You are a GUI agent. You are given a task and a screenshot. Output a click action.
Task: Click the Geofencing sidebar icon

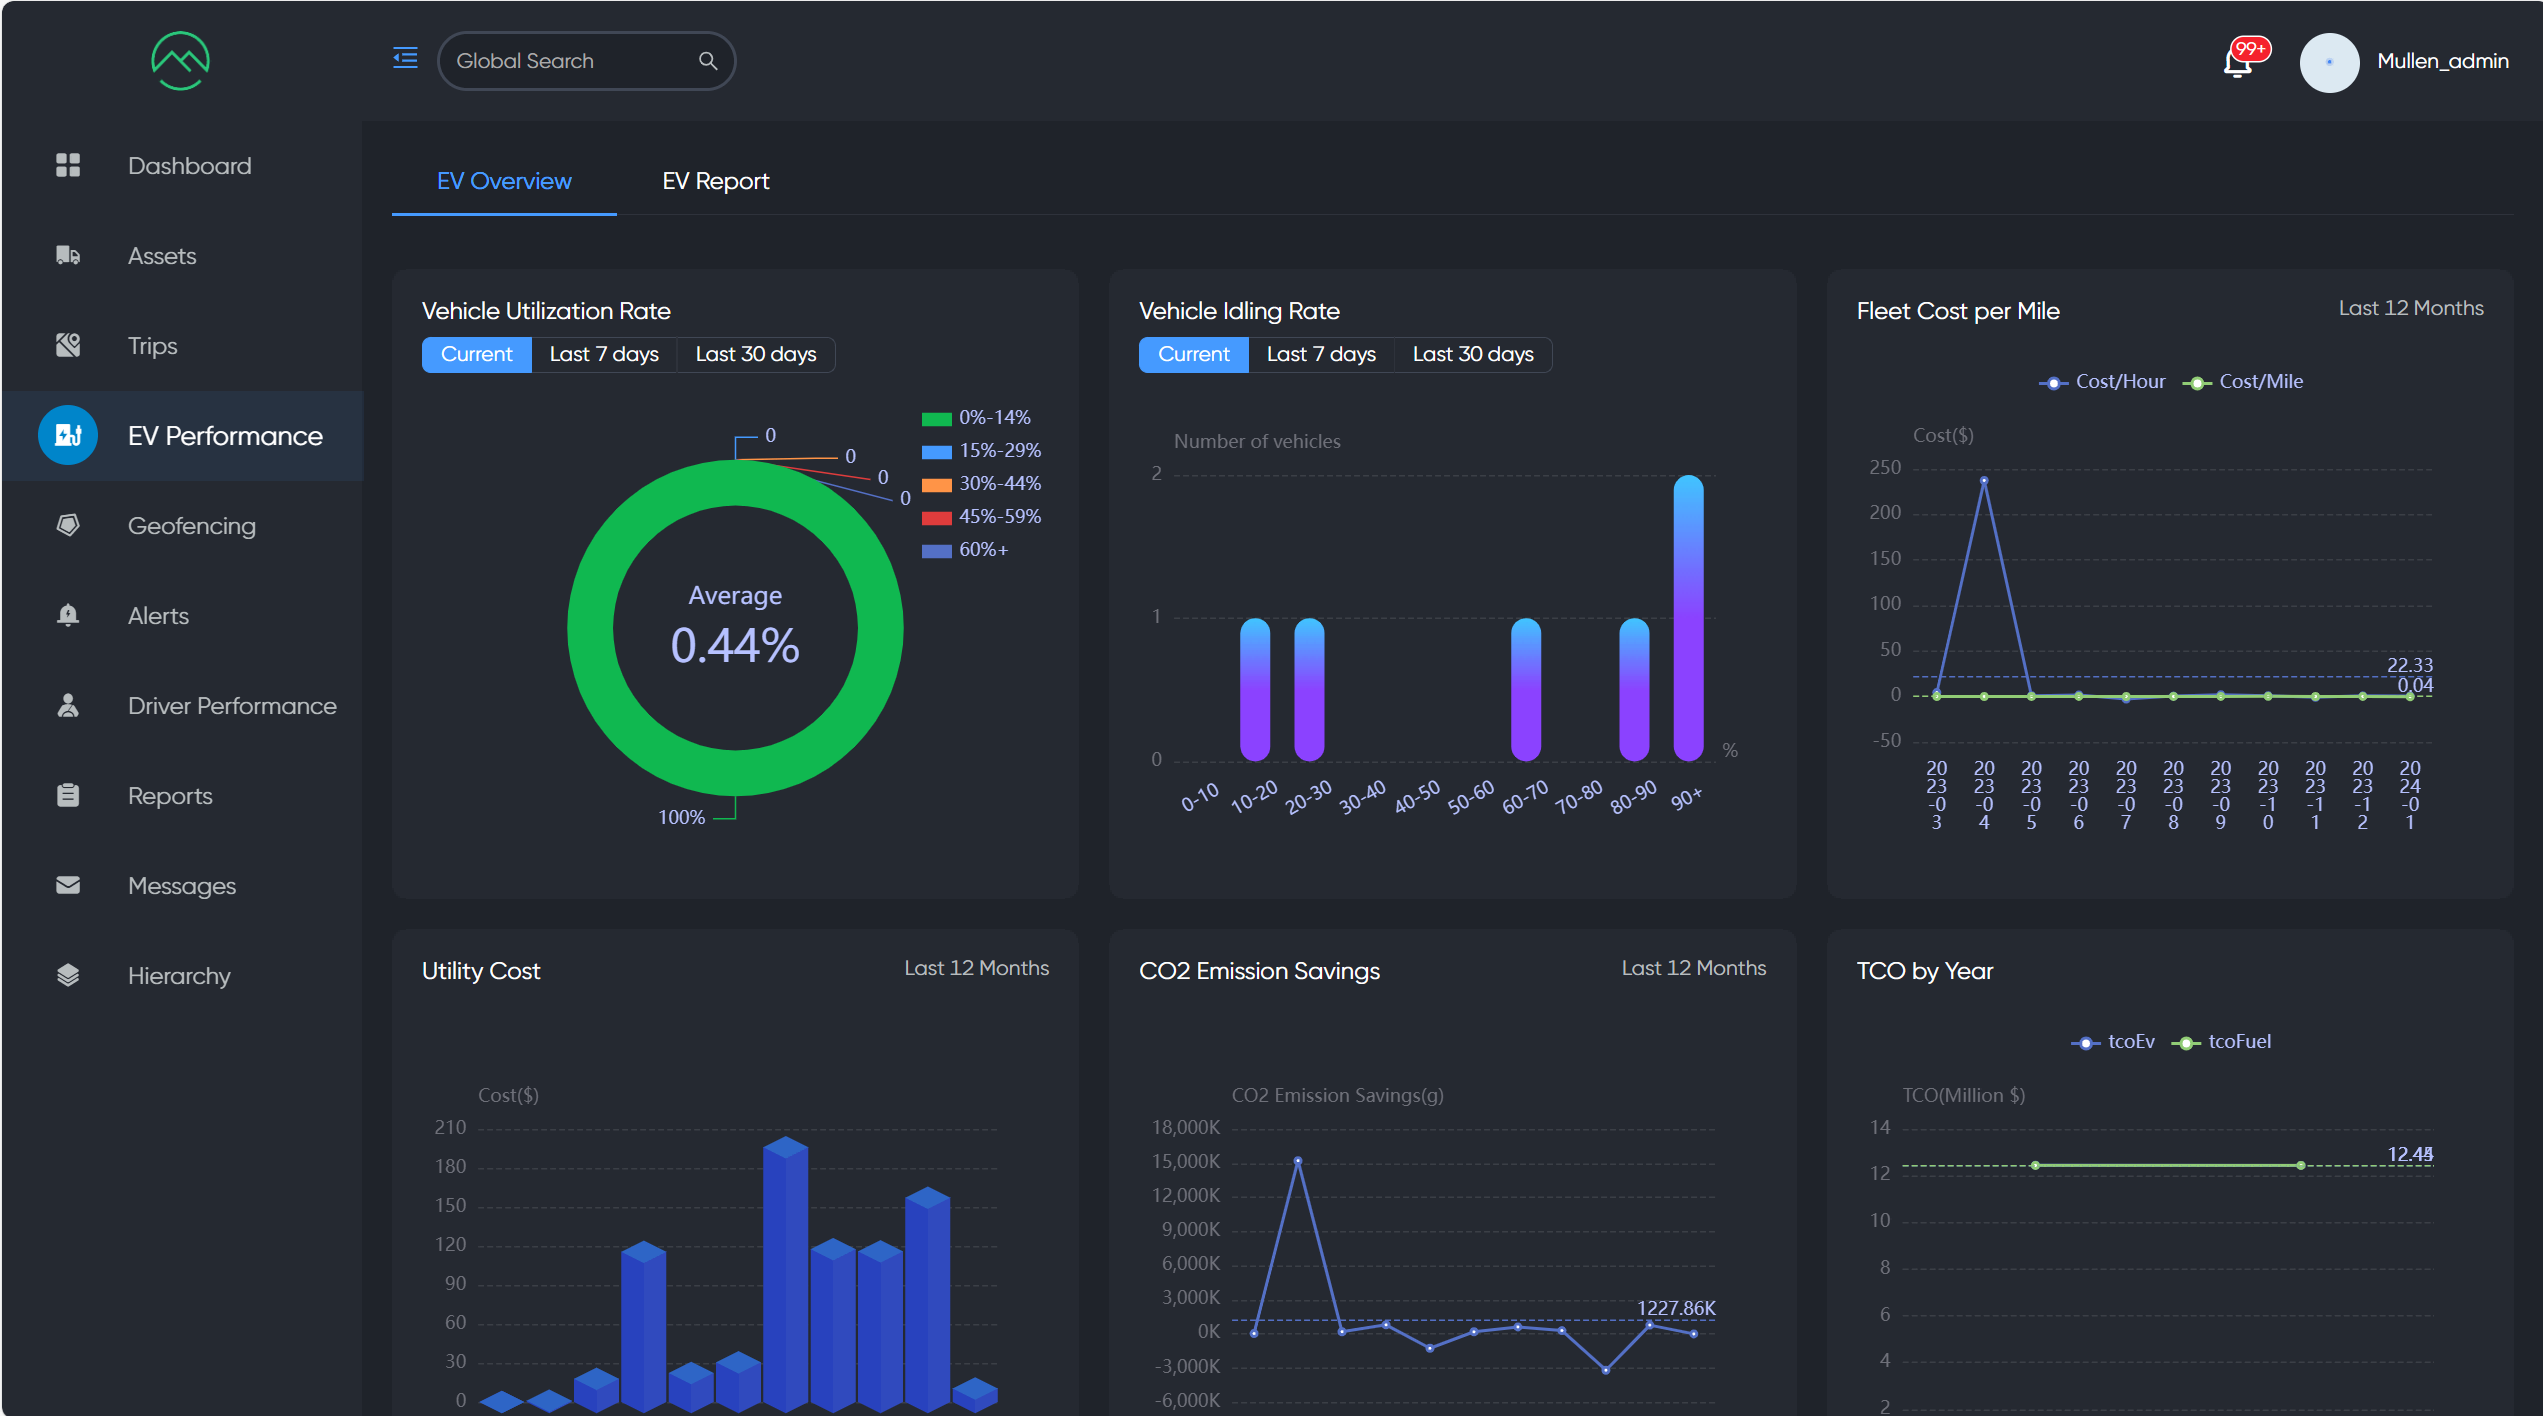point(68,525)
